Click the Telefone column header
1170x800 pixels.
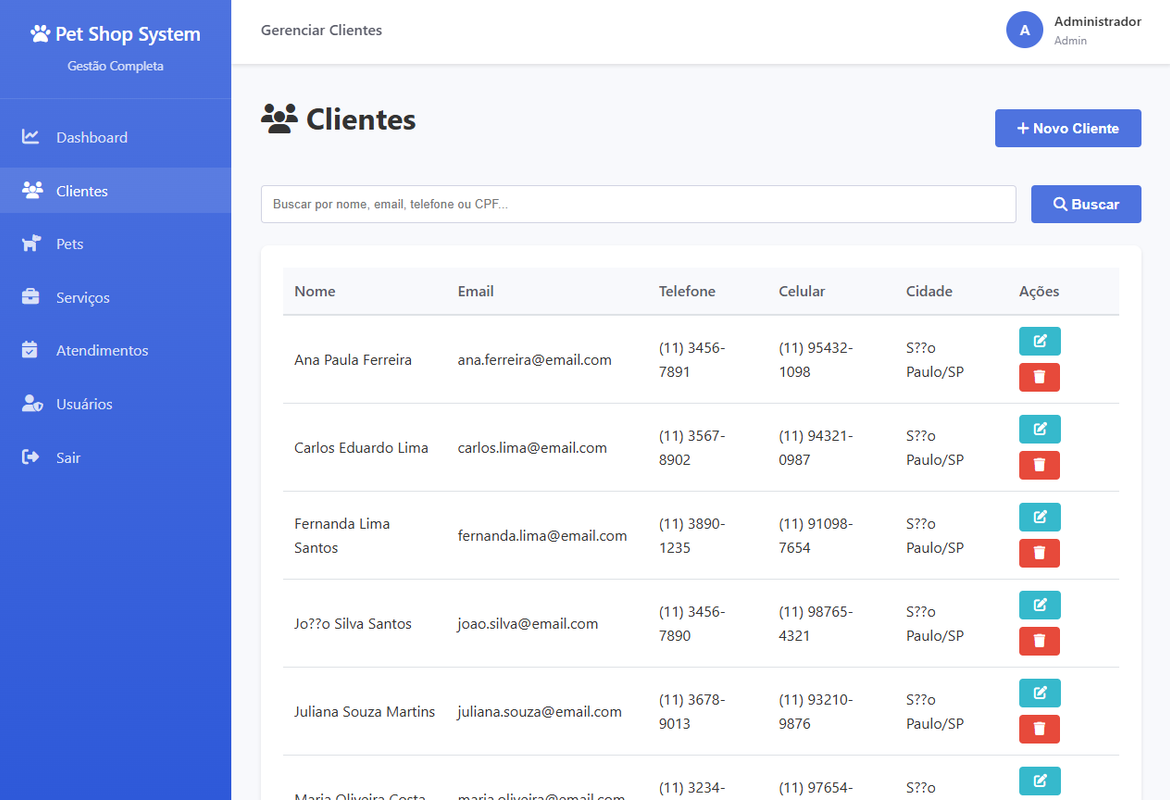tap(686, 291)
